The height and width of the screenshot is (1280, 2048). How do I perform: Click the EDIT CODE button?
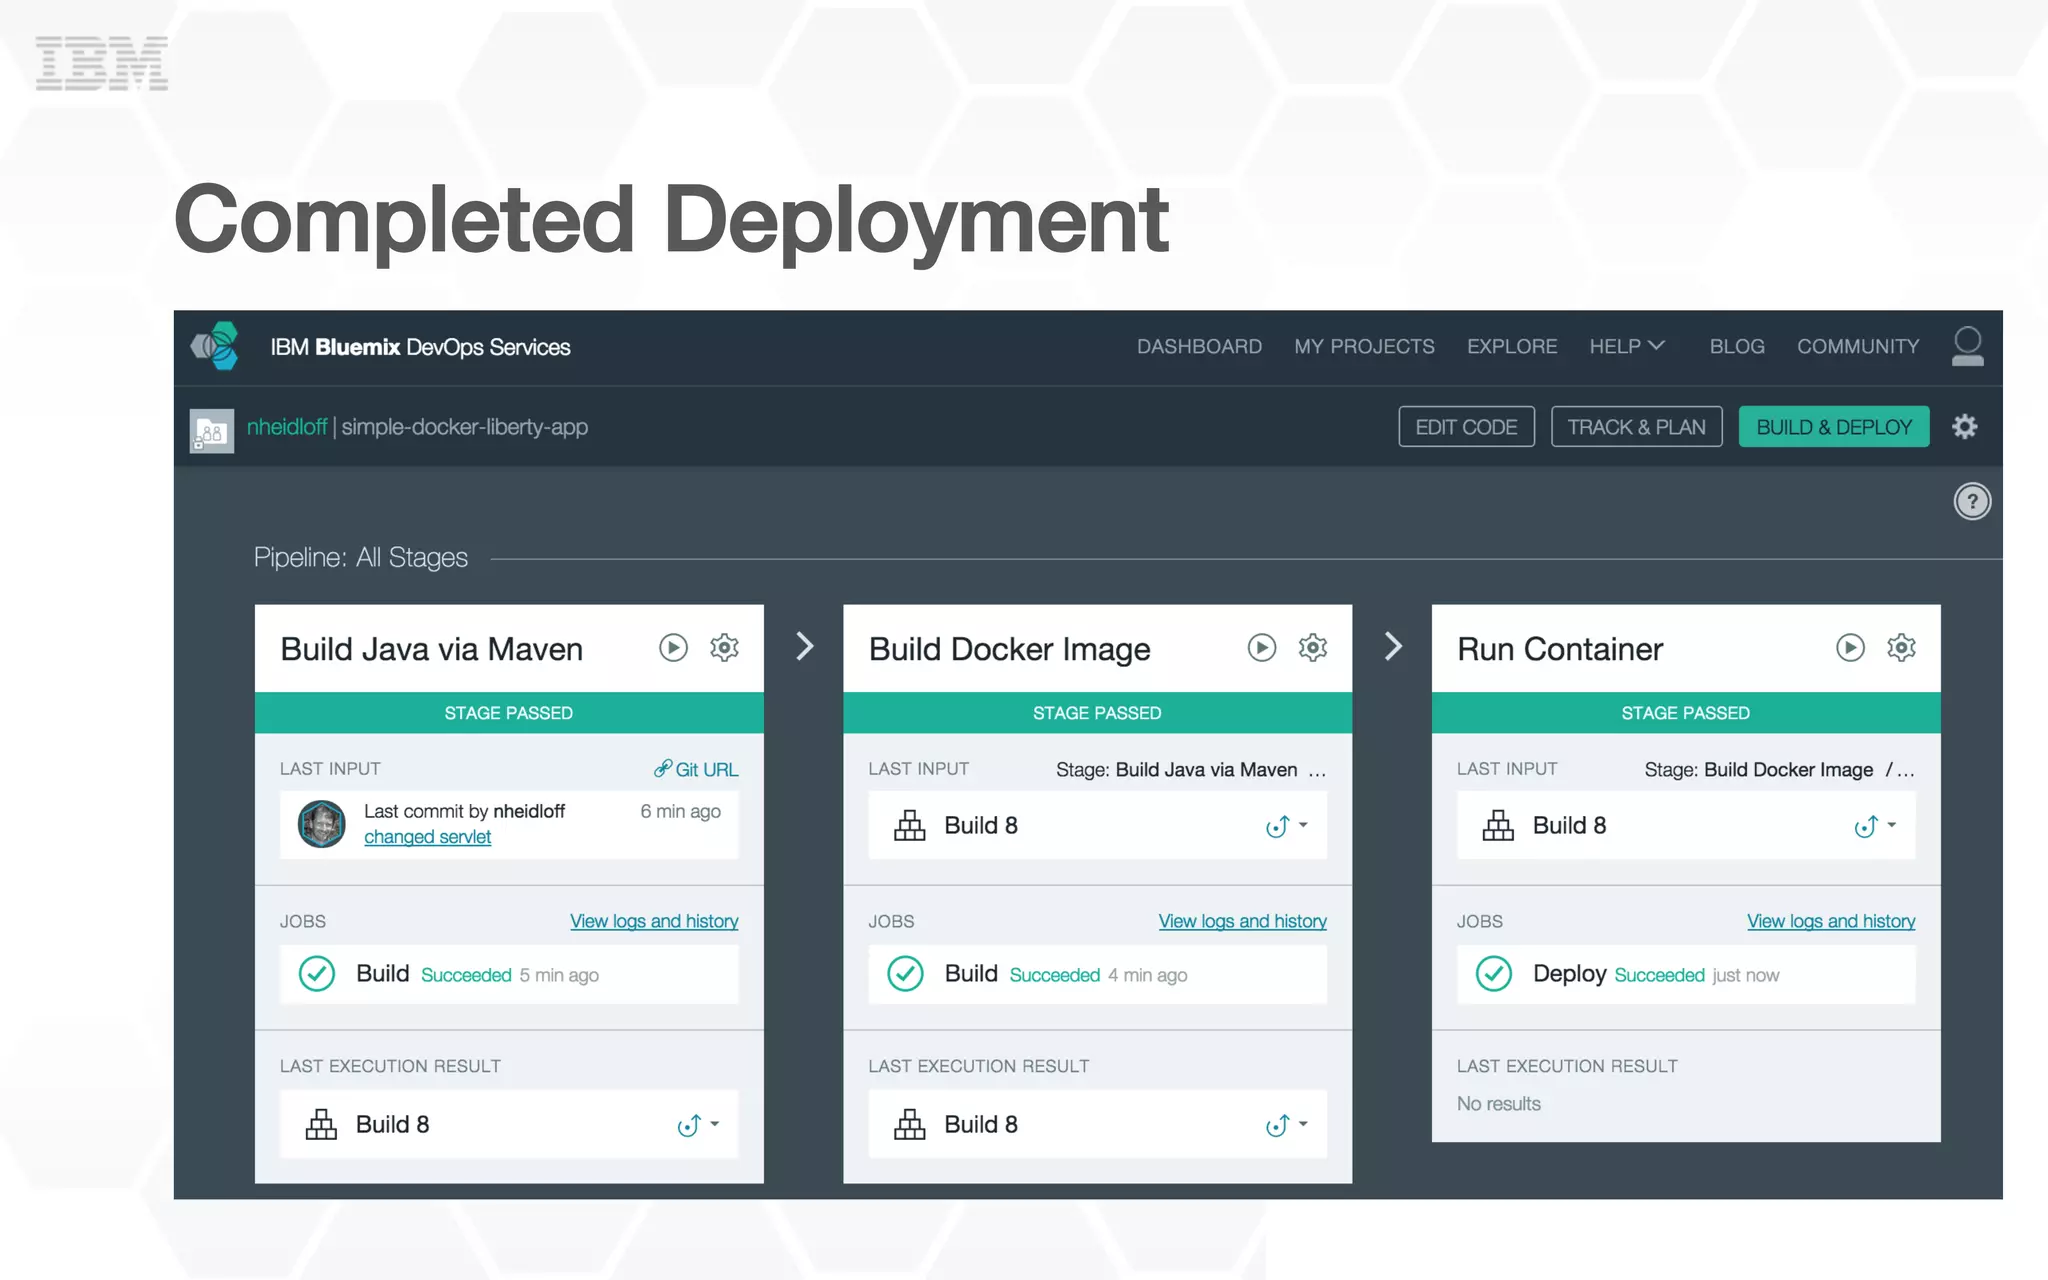click(1466, 427)
